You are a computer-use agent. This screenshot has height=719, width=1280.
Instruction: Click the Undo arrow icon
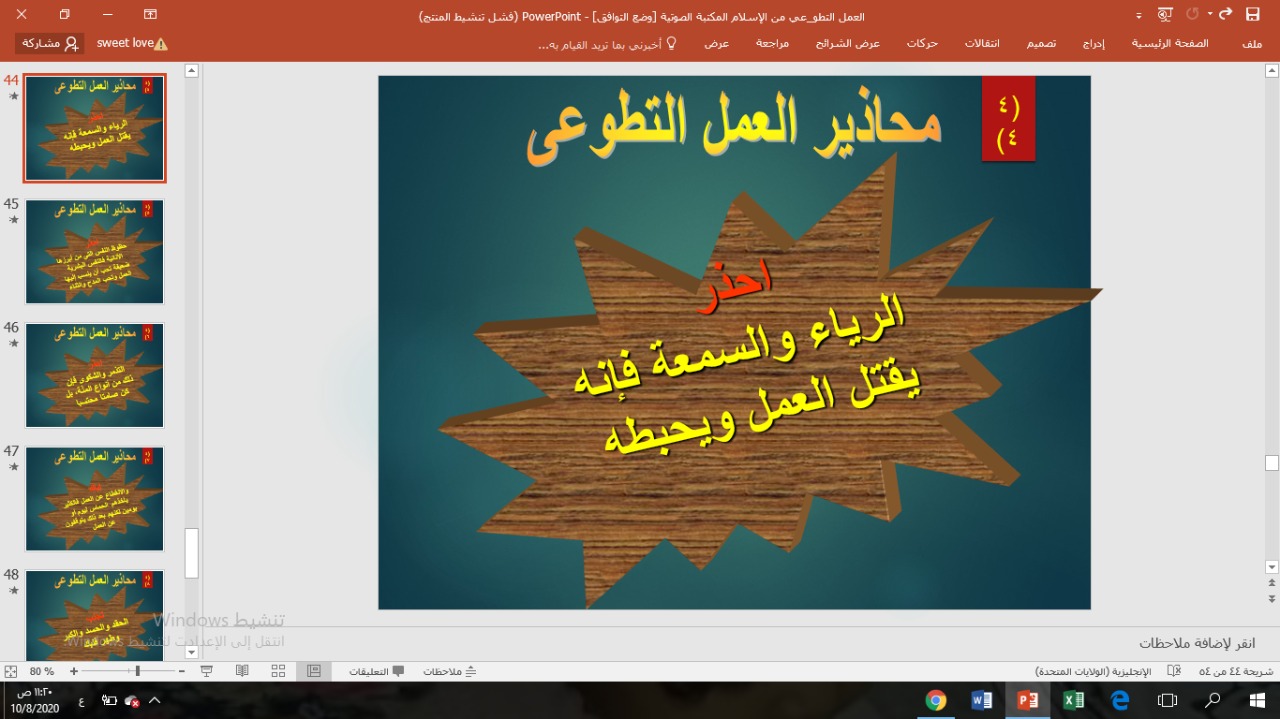point(1225,15)
